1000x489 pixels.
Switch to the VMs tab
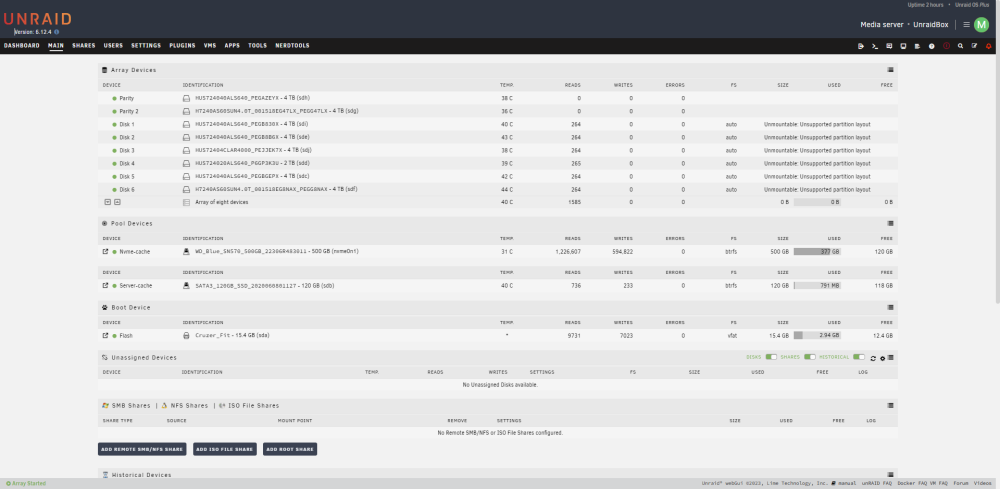pos(210,46)
